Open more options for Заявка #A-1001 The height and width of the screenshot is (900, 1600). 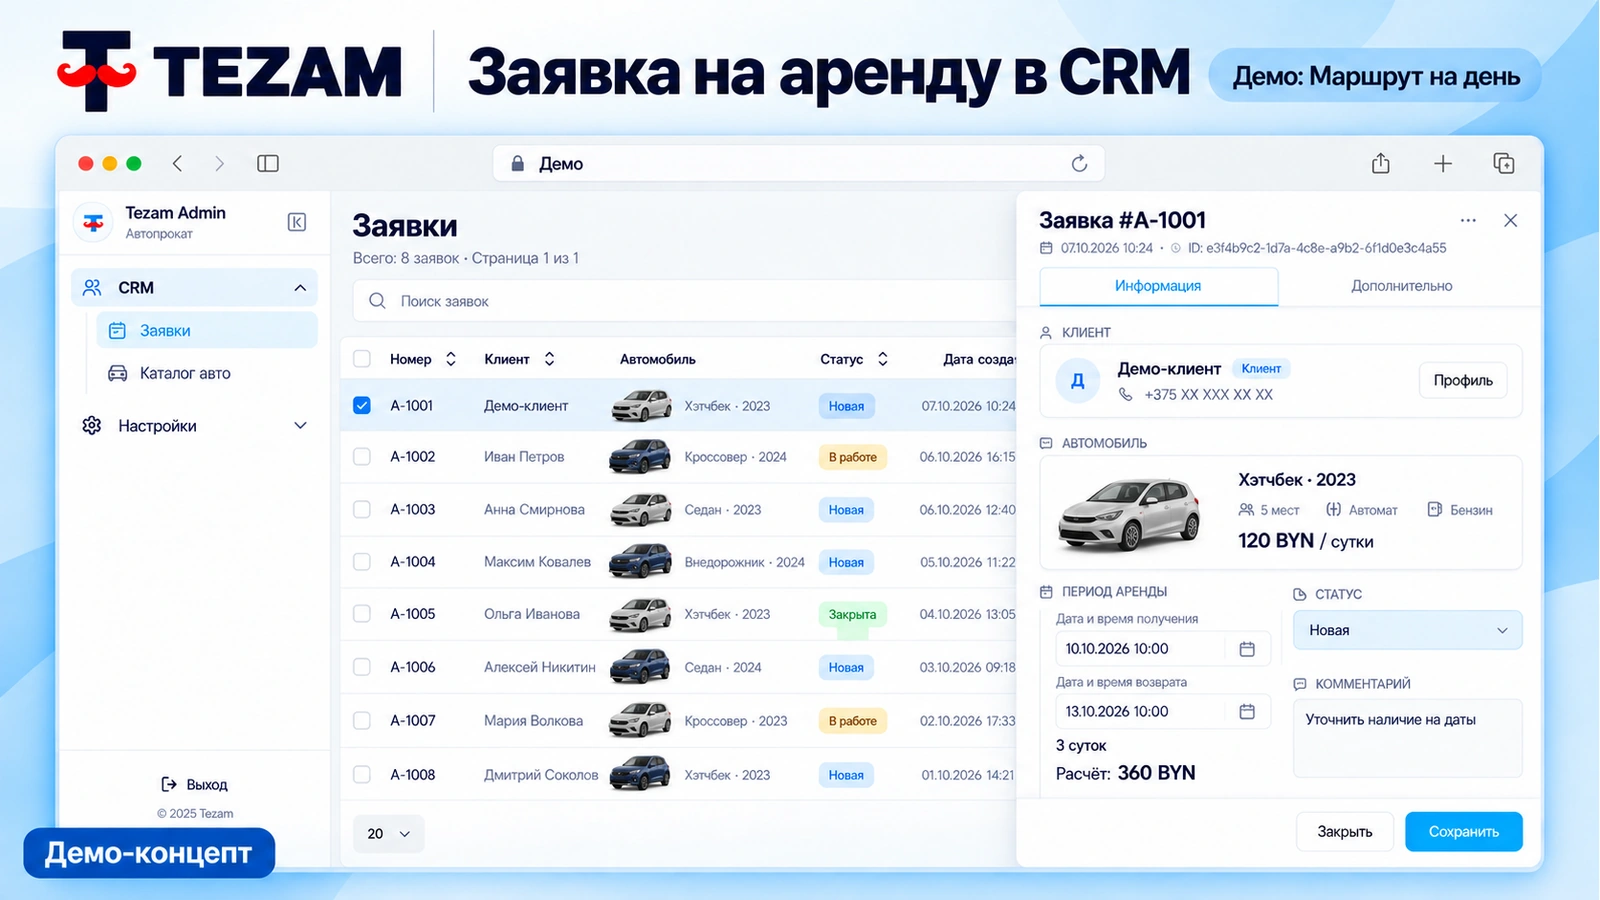click(1468, 220)
